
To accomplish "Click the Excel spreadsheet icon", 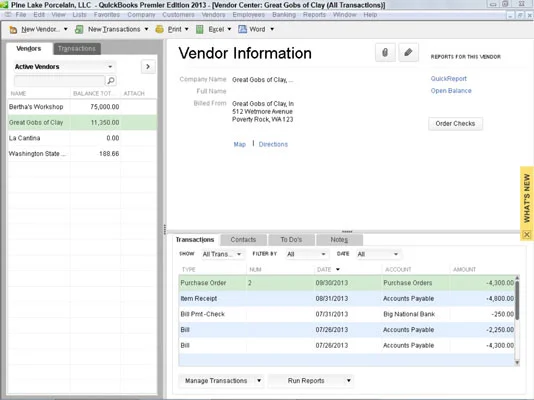I will pyautogui.click(x=200, y=30).
